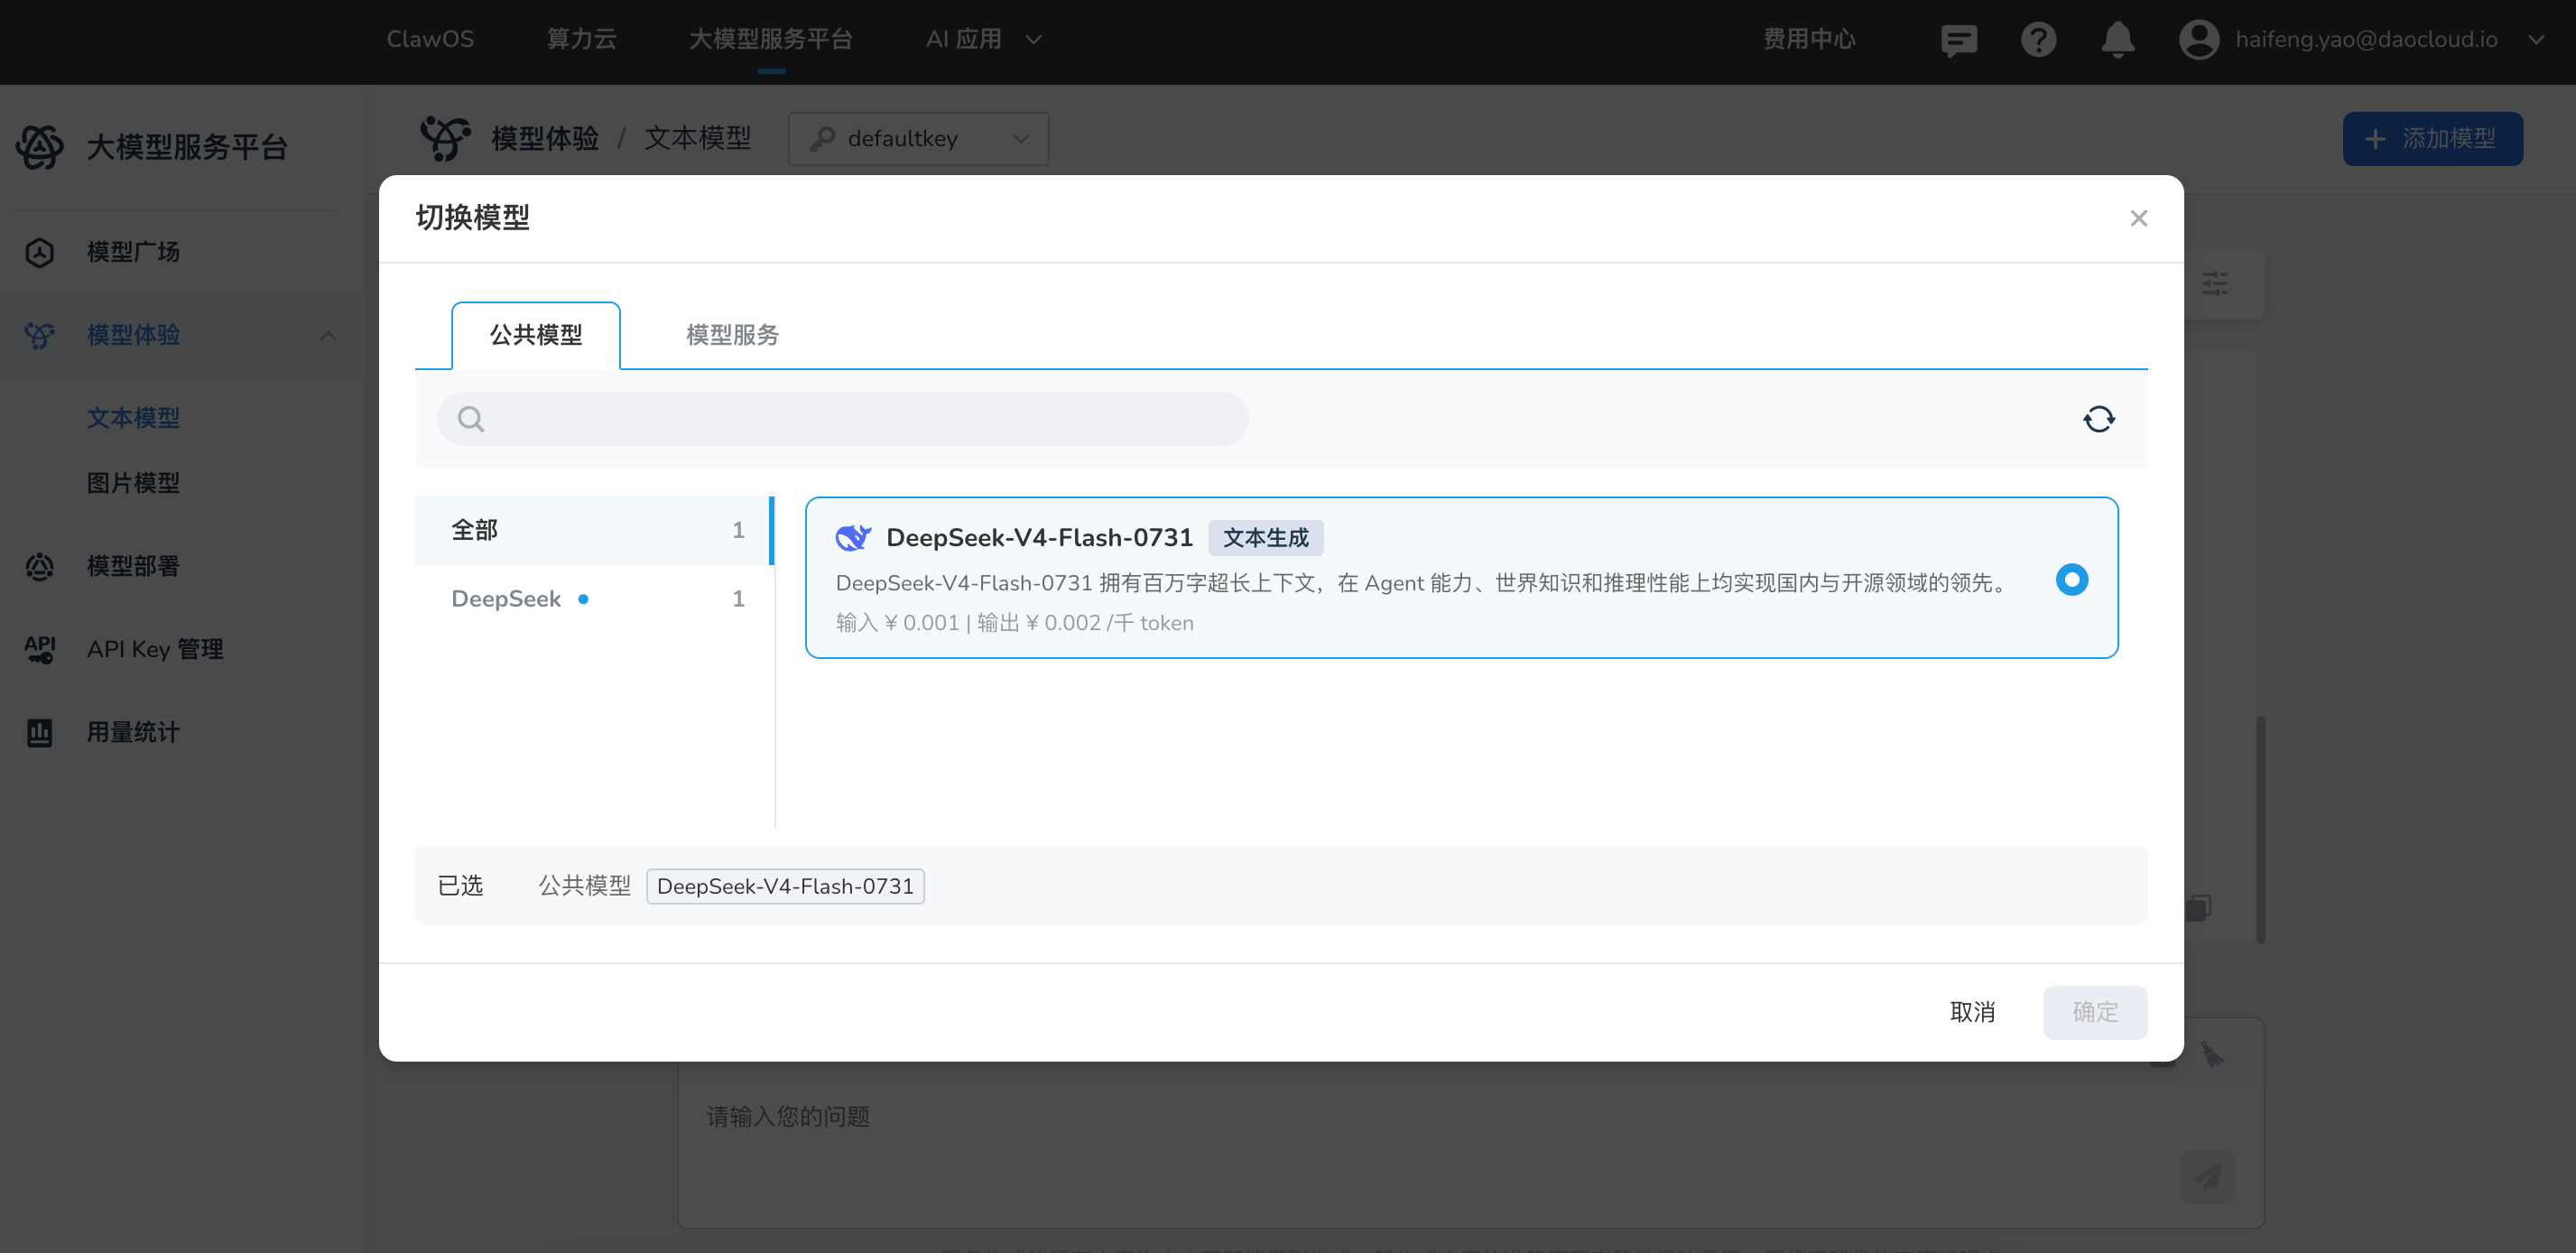
Task: Open the user account dropdown arrow
Action: point(2535,40)
